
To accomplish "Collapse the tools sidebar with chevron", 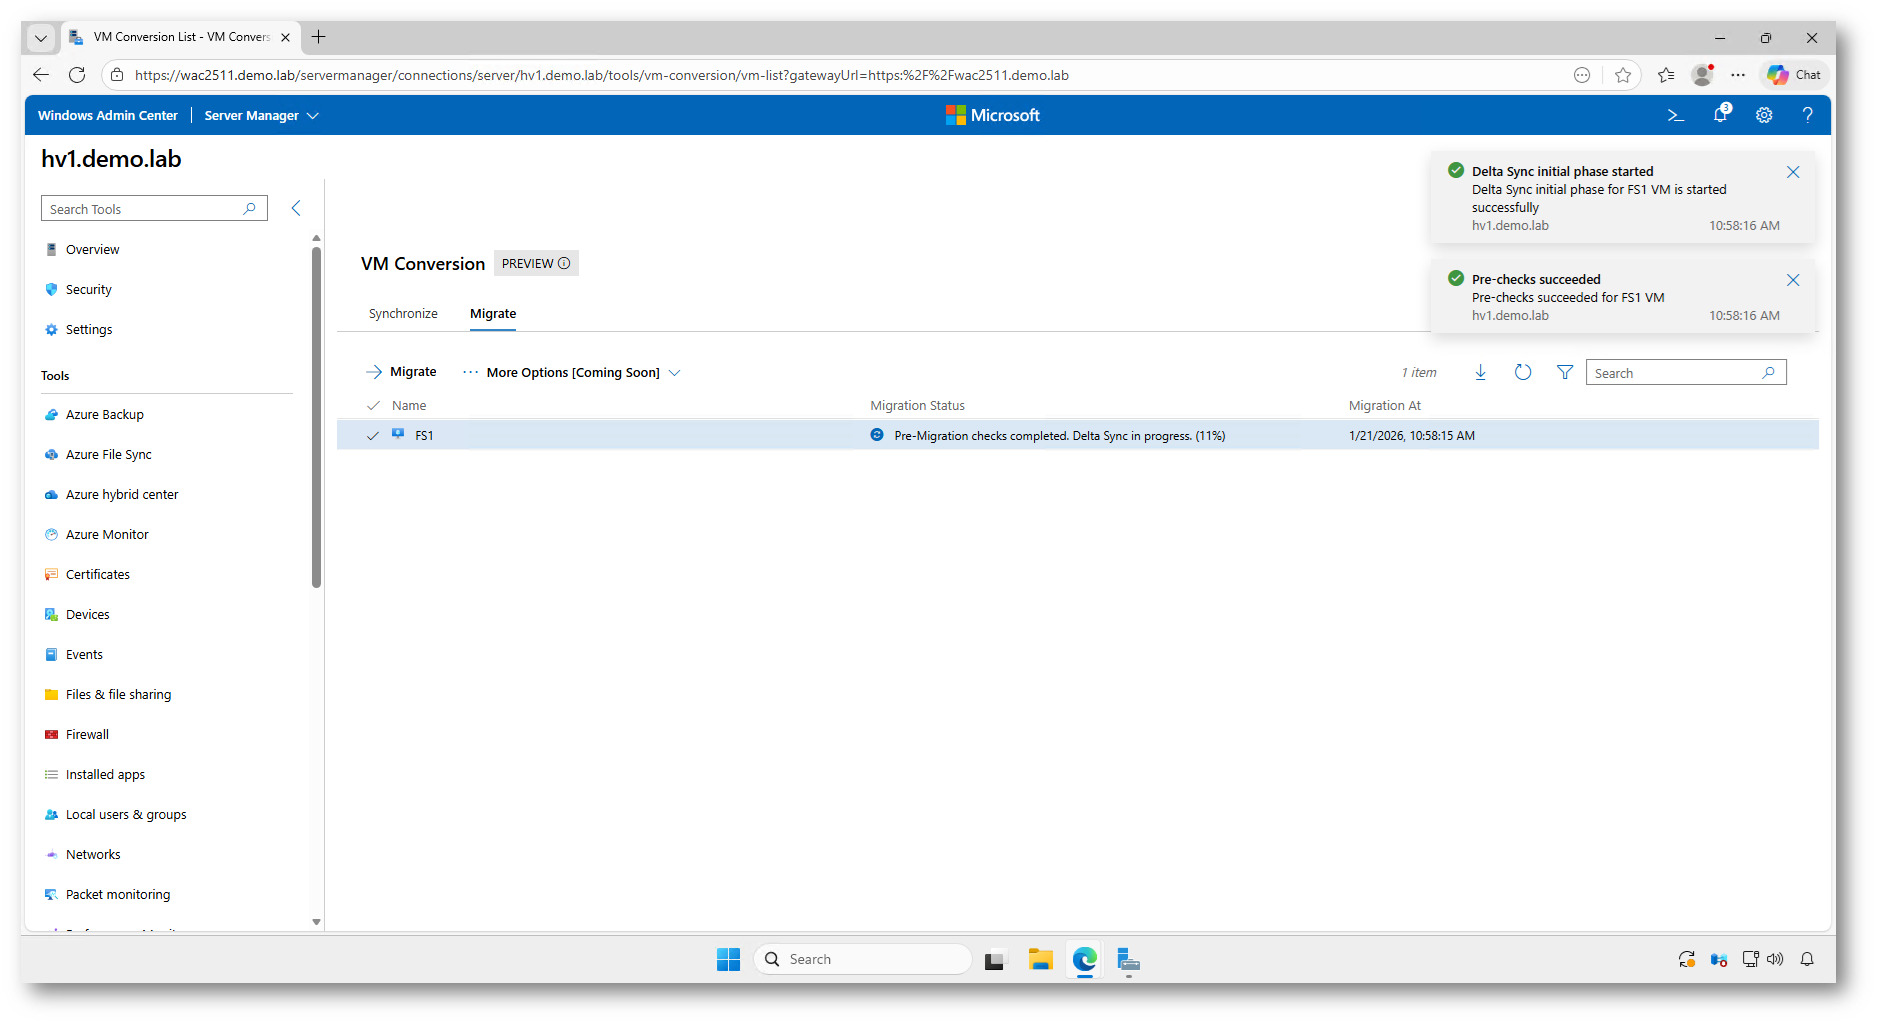I will [296, 208].
